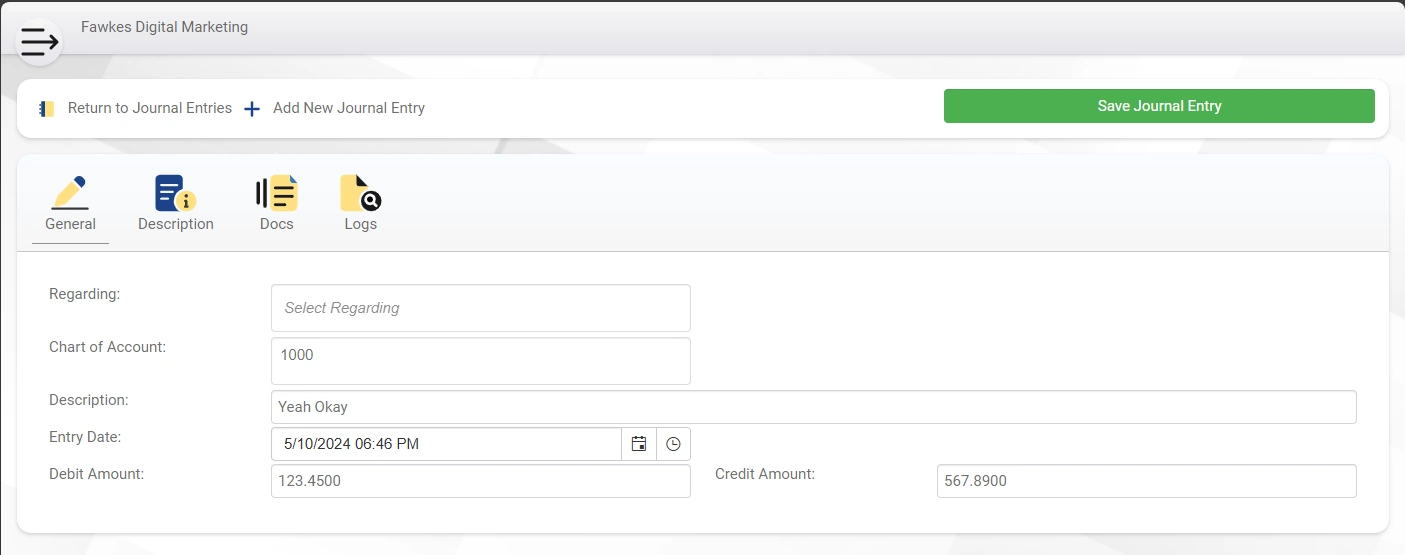Open the Description document info icon
The width and height of the screenshot is (1405, 555).
pyautogui.click(x=176, y=192)
